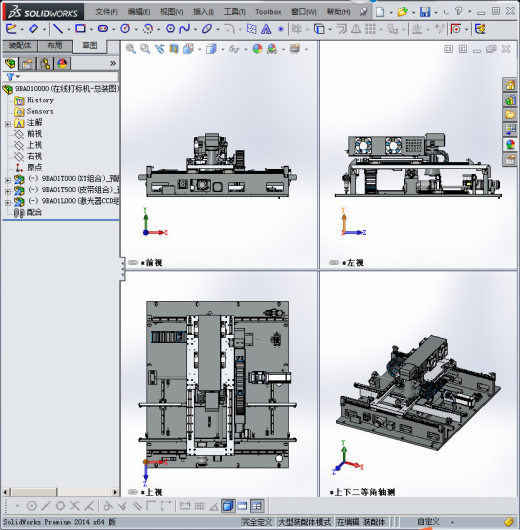
Task: Select the 前视 plane in the tree
Action: click(34, 134)
